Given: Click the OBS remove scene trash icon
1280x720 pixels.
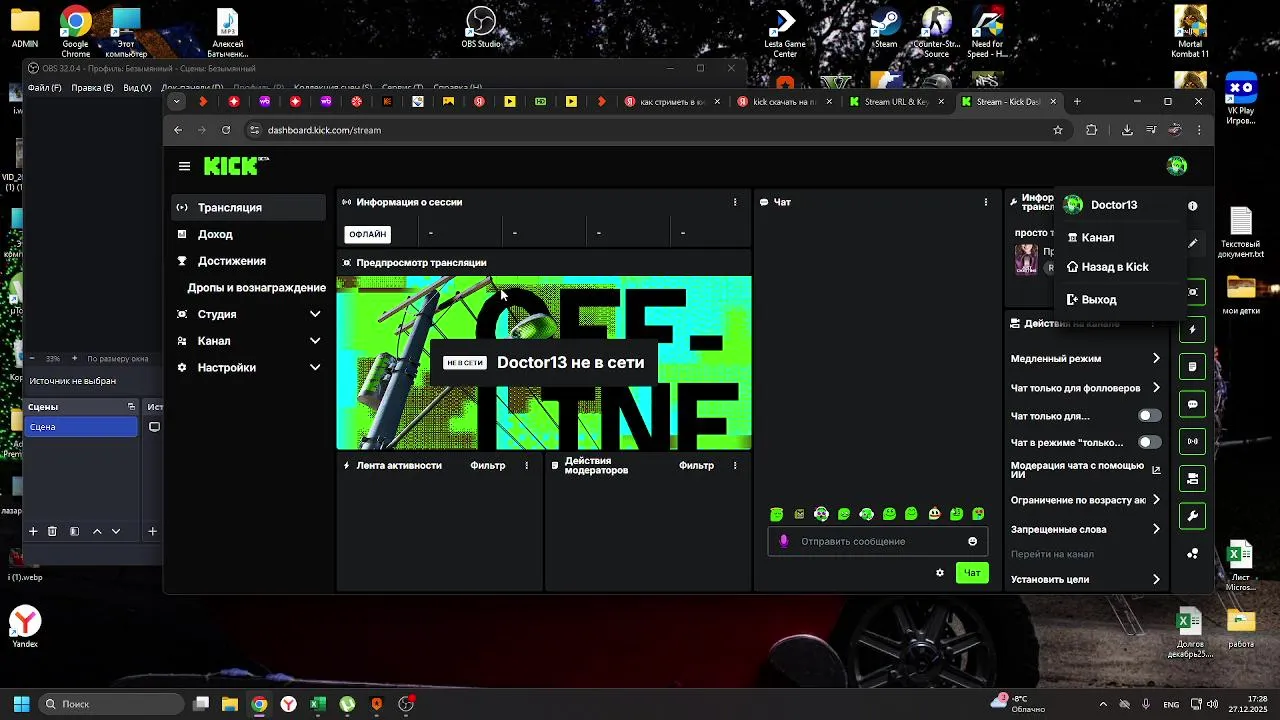Looking at the screenshot, I should (x=52, y=532).
